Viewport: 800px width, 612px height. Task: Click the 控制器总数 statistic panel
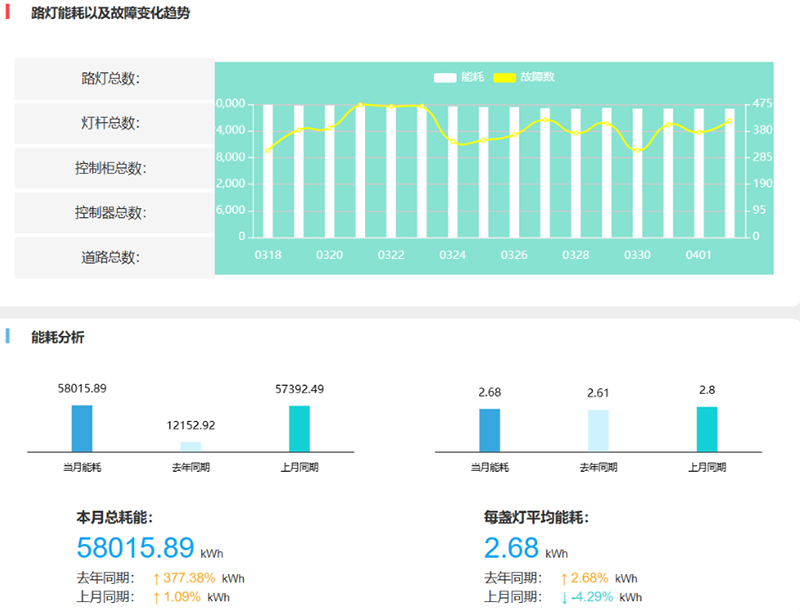110,212
